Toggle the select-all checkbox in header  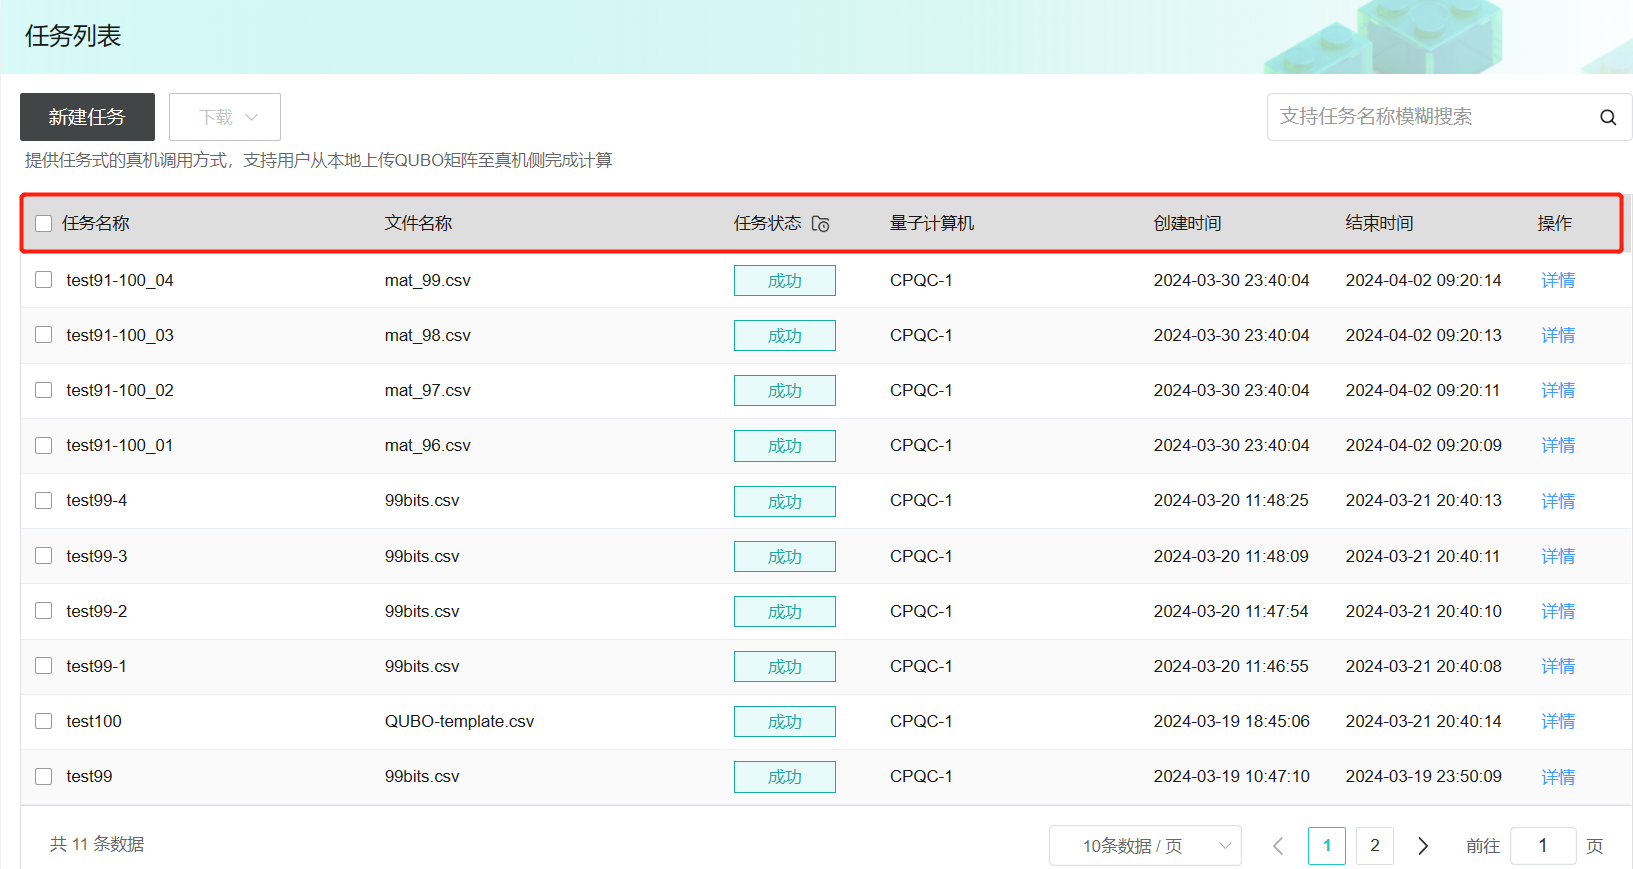(44, 223)
